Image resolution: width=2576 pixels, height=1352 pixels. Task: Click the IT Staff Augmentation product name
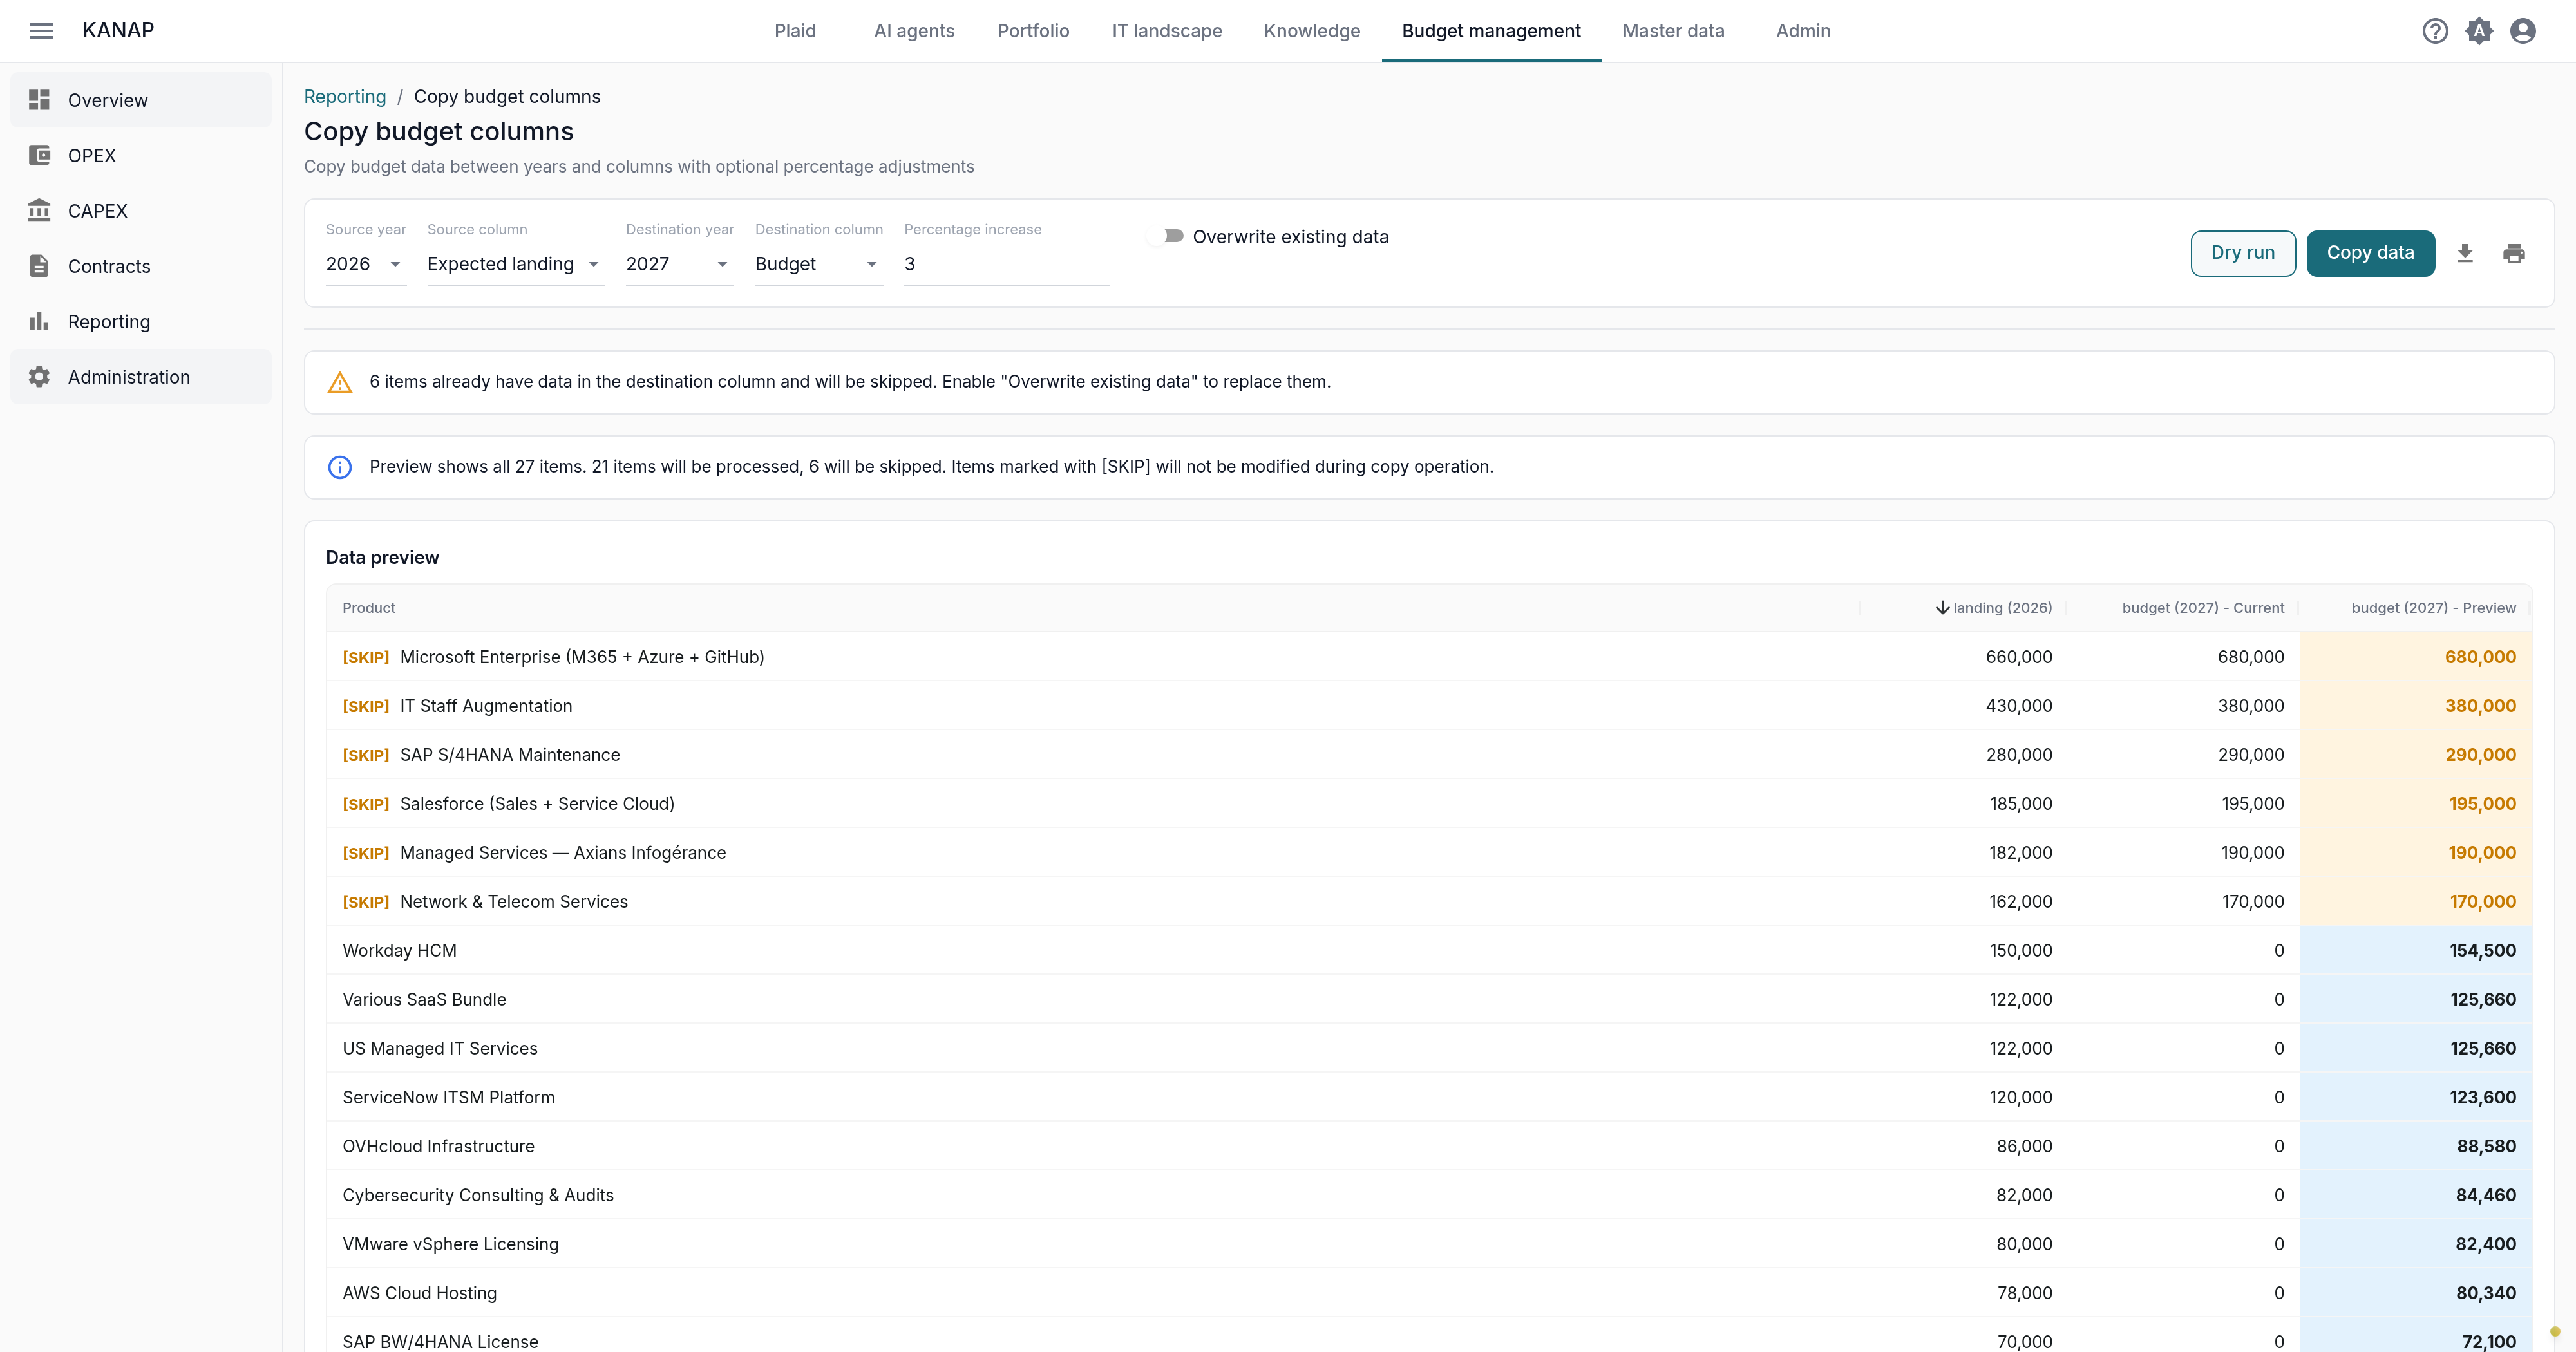tap(486, 706)
